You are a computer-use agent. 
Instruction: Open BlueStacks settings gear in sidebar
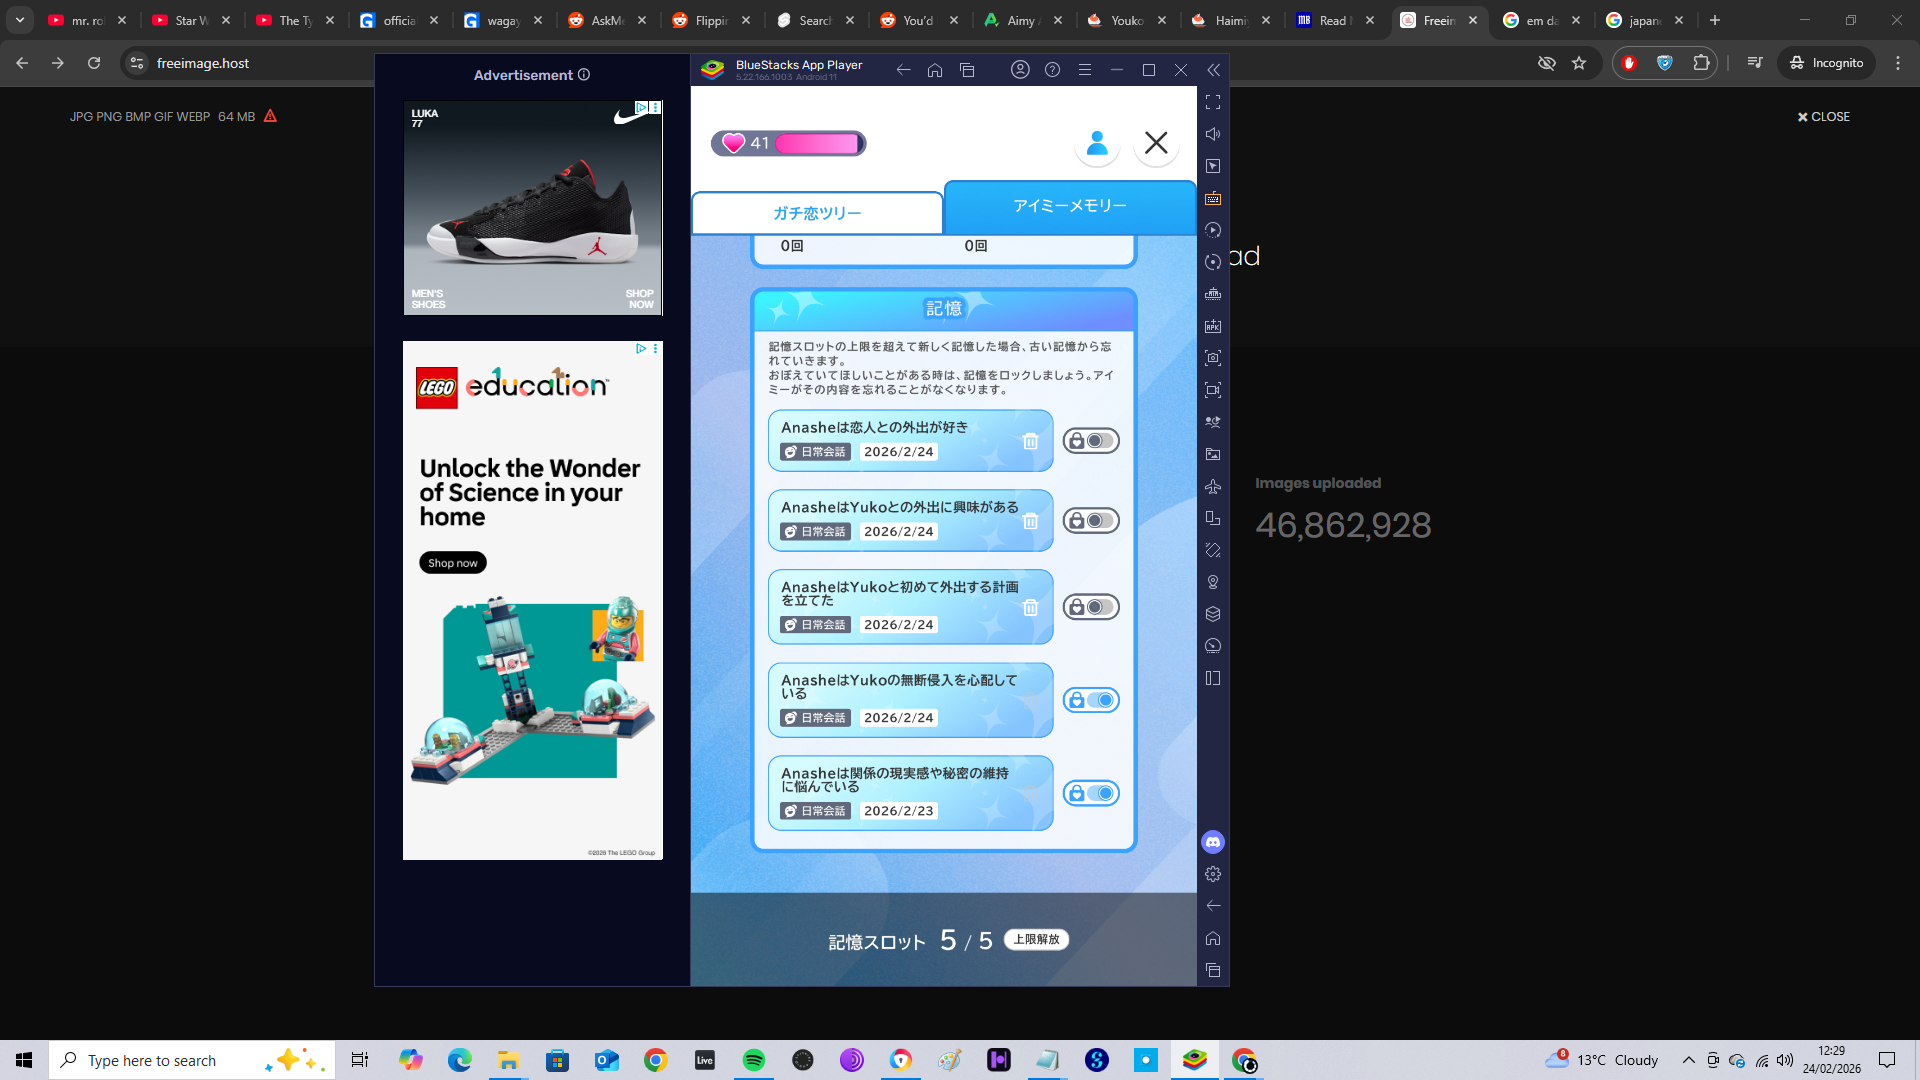pos(1213,874)
